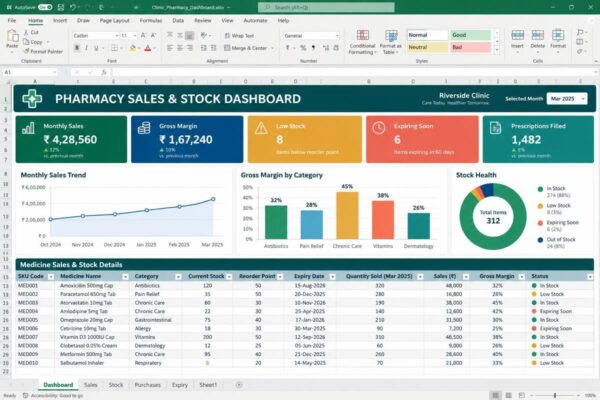Switch to the Page Layout tab
The width and height of the screenshot is (600, 400).
(114, 21)
